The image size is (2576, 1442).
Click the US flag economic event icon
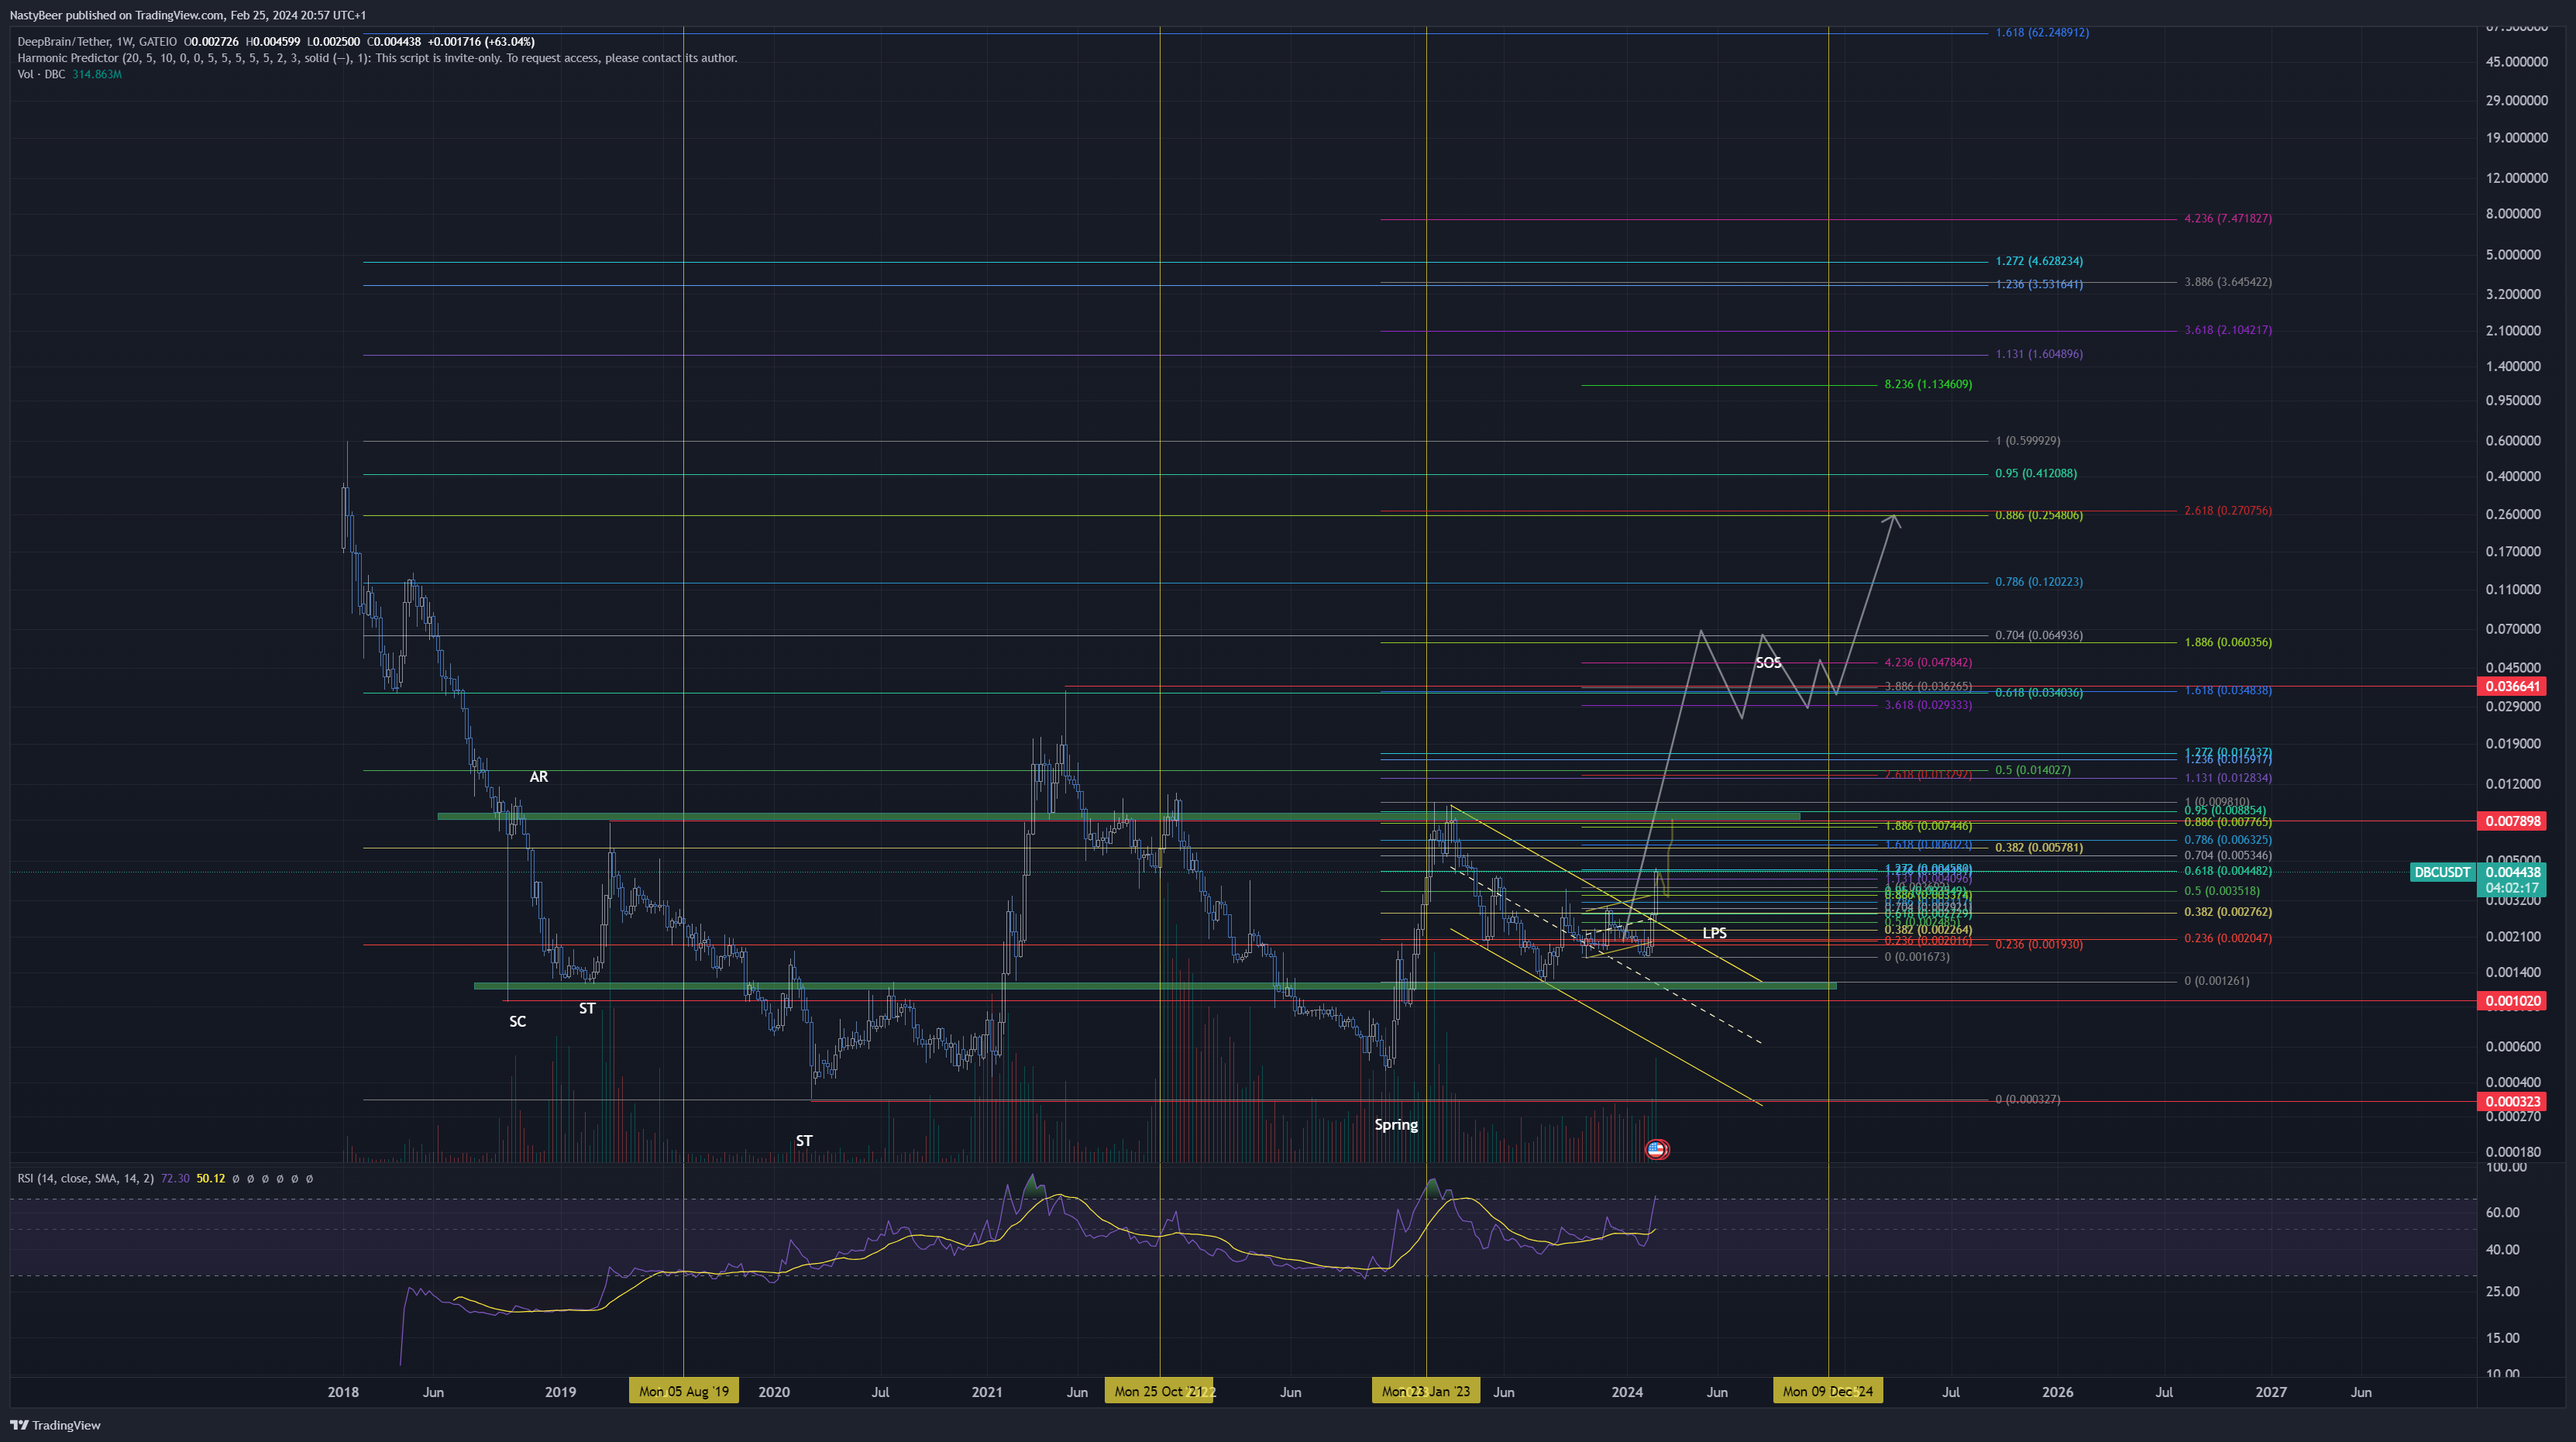1656,1149
